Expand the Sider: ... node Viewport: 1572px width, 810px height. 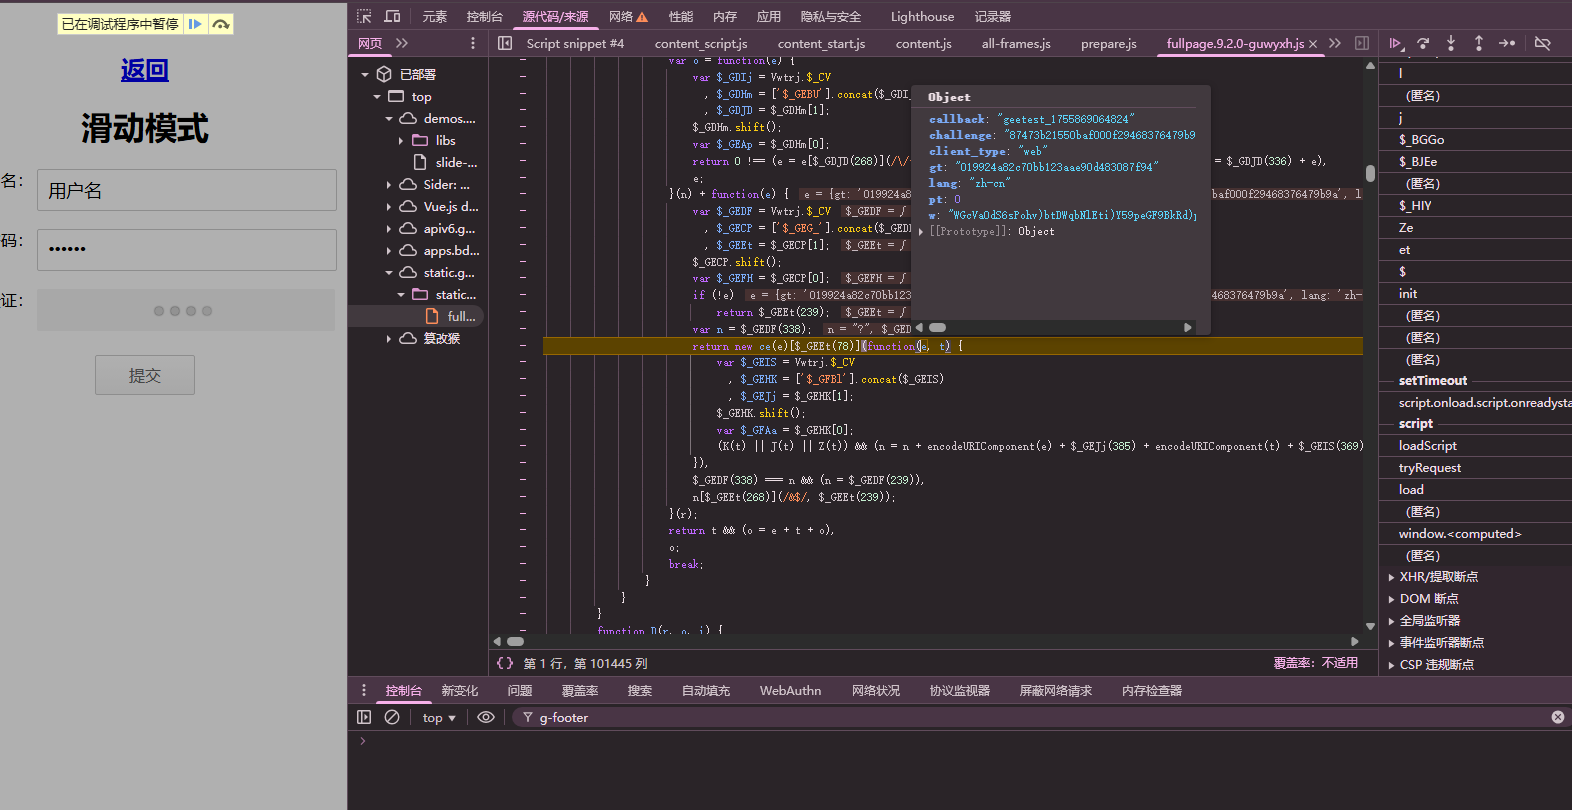point(389,185)
